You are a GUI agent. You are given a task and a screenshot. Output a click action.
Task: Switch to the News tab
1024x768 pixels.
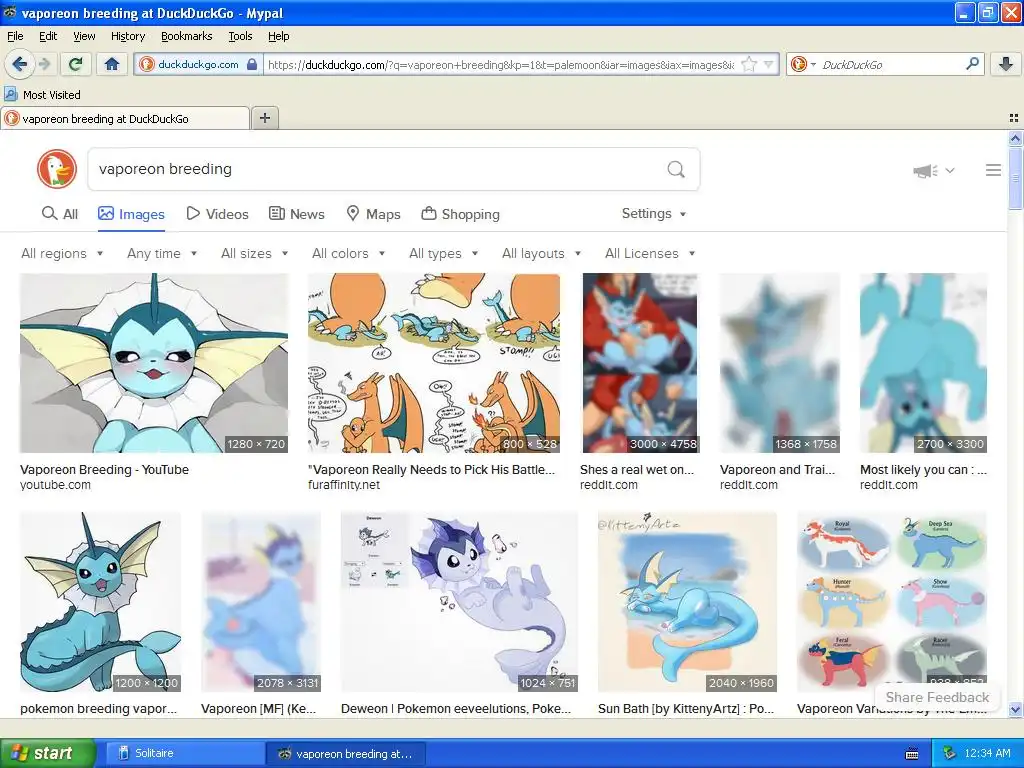click(x=296, y=214)
